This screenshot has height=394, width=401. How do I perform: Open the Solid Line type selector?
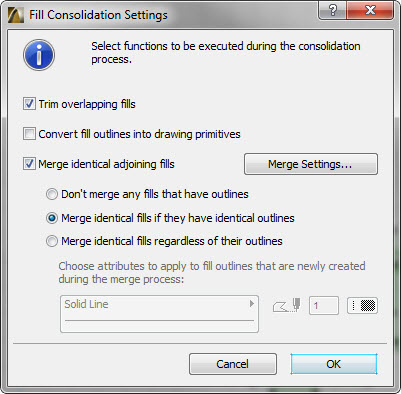[159, 314]
